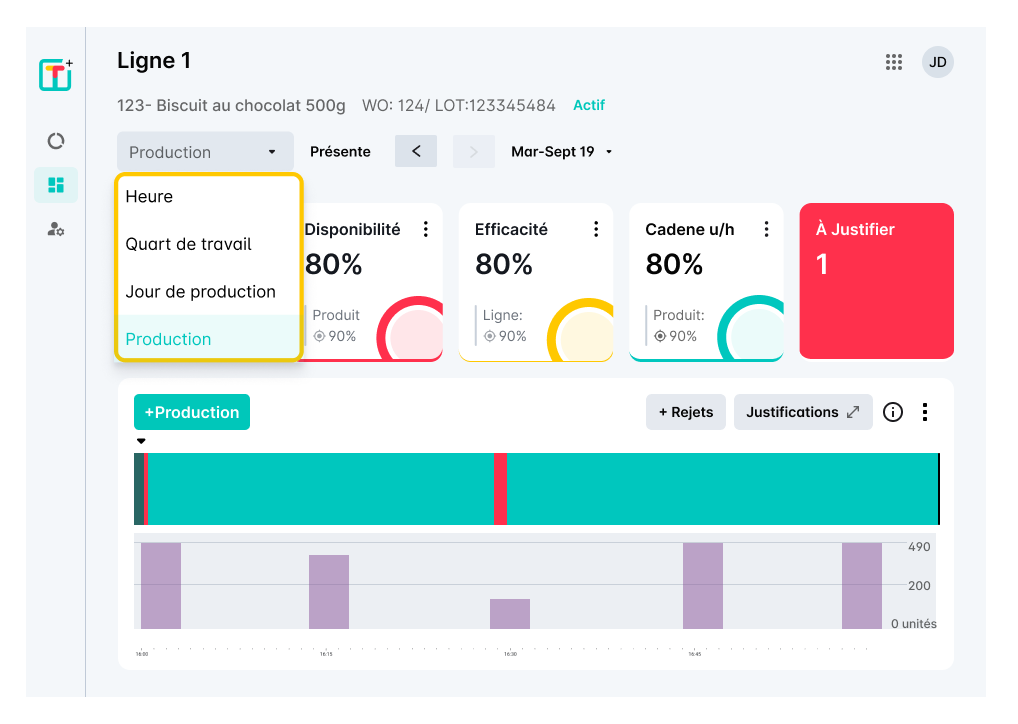Click the Cadene u/h 80% value
The image size is (1018, 724).
coord(674,264)
